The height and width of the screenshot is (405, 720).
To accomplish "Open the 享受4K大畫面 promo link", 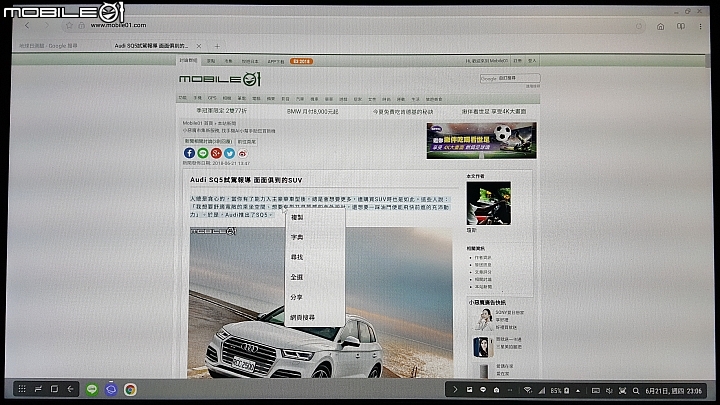I will [494, 112].
